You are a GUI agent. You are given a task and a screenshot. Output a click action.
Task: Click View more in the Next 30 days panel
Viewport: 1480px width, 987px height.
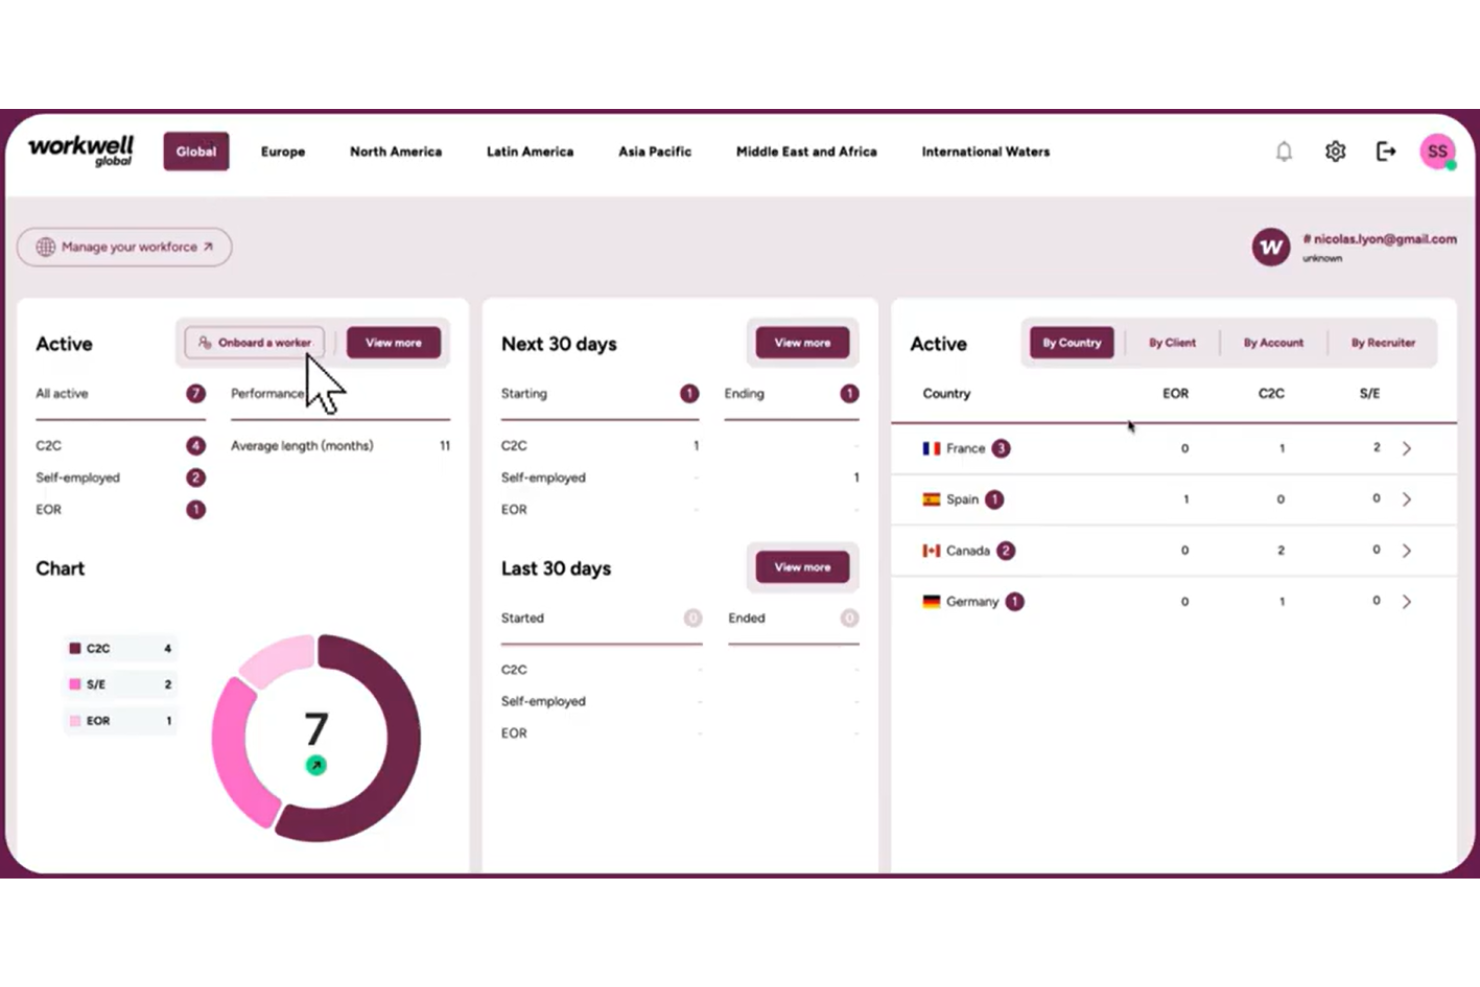[x=801, y=342]
